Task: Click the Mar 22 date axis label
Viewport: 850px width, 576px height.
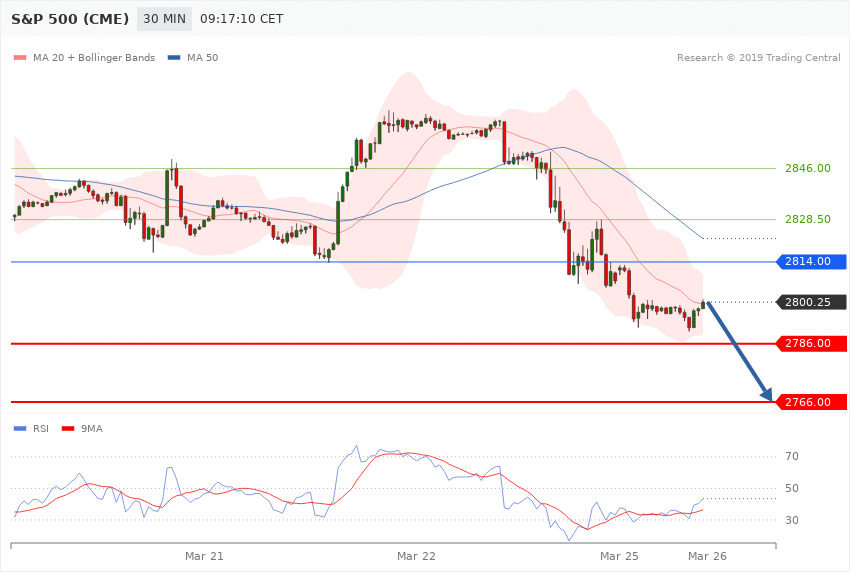Action: click(416, 556)
